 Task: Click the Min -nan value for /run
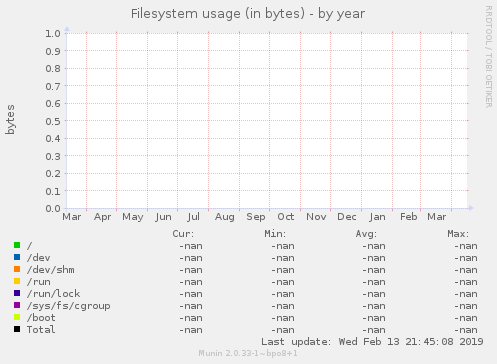[x=283, y=282]
